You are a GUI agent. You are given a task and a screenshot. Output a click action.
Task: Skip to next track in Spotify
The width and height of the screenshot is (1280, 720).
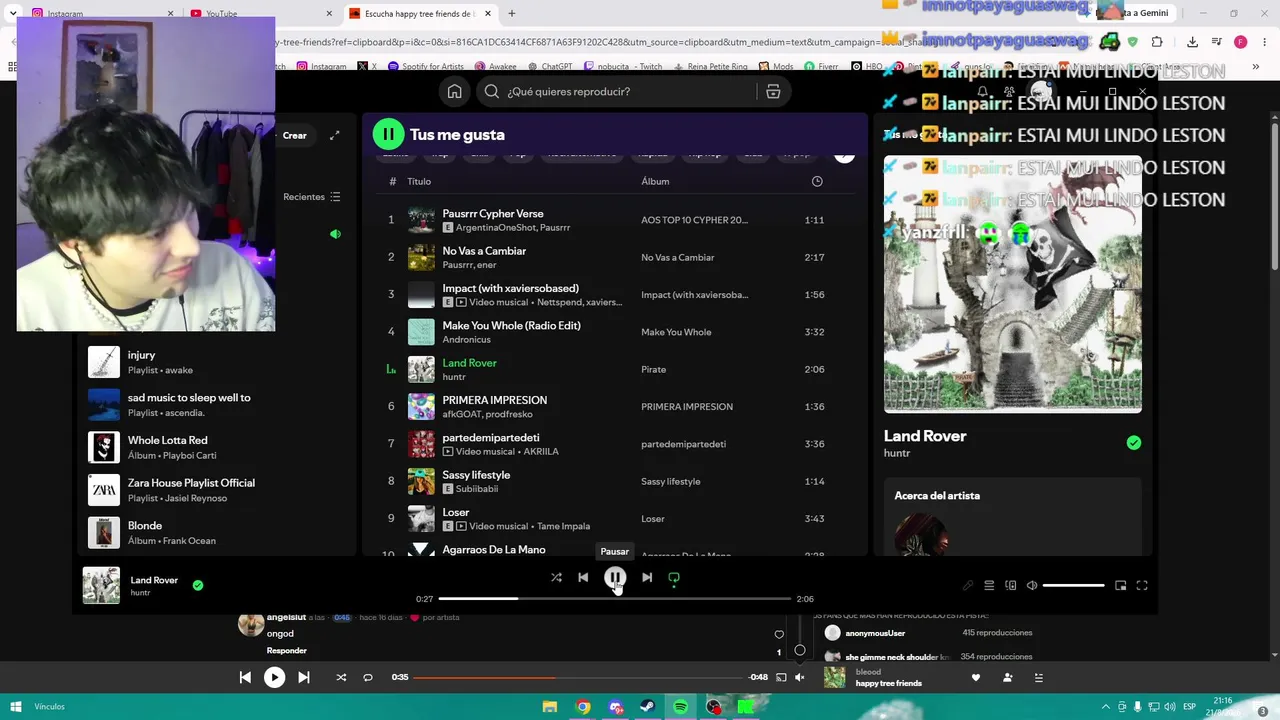(x=647, y=577)
